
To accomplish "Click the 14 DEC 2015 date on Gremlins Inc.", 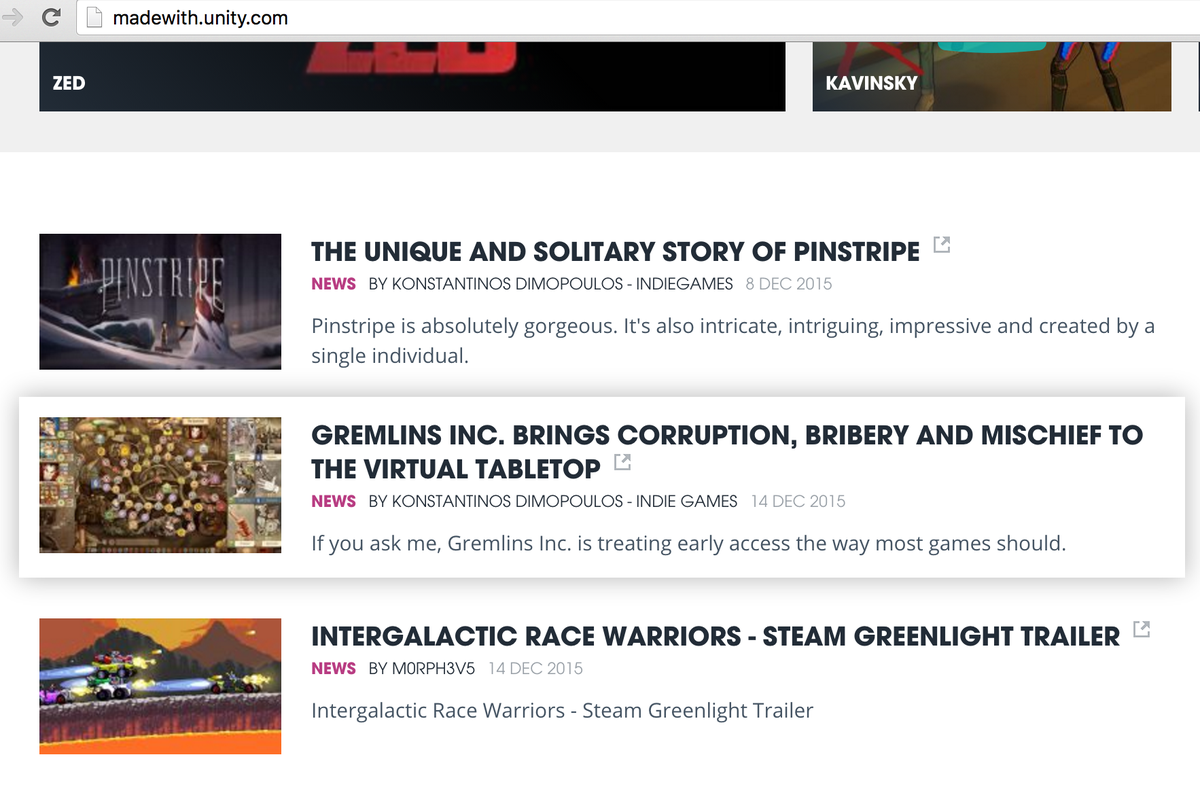I will click(798, 501).
